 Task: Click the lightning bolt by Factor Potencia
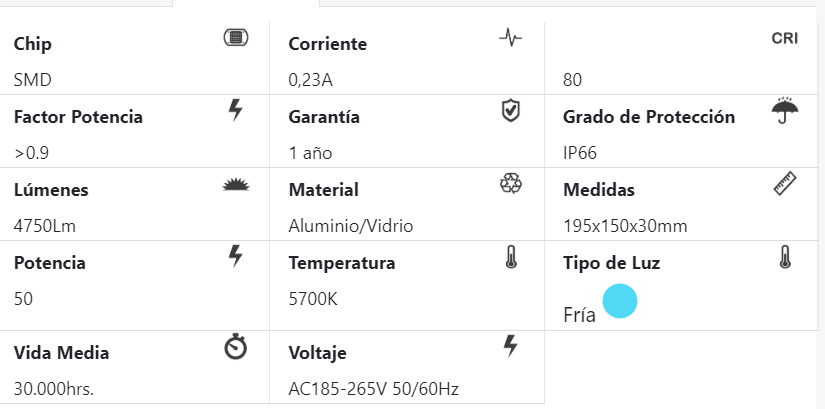coord(236,110)
